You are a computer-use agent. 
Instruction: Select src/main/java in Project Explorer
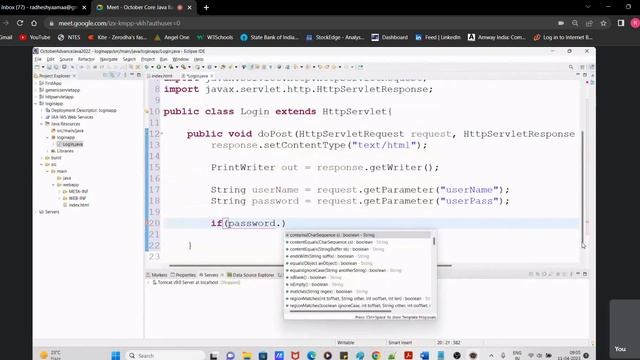[67, 131]
